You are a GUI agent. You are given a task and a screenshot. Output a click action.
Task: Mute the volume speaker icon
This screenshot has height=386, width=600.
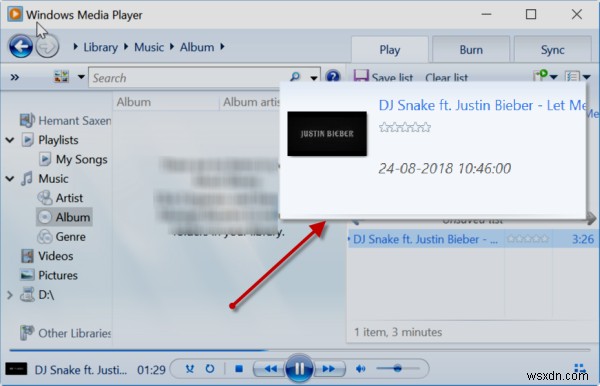click(x=360, y=369)
